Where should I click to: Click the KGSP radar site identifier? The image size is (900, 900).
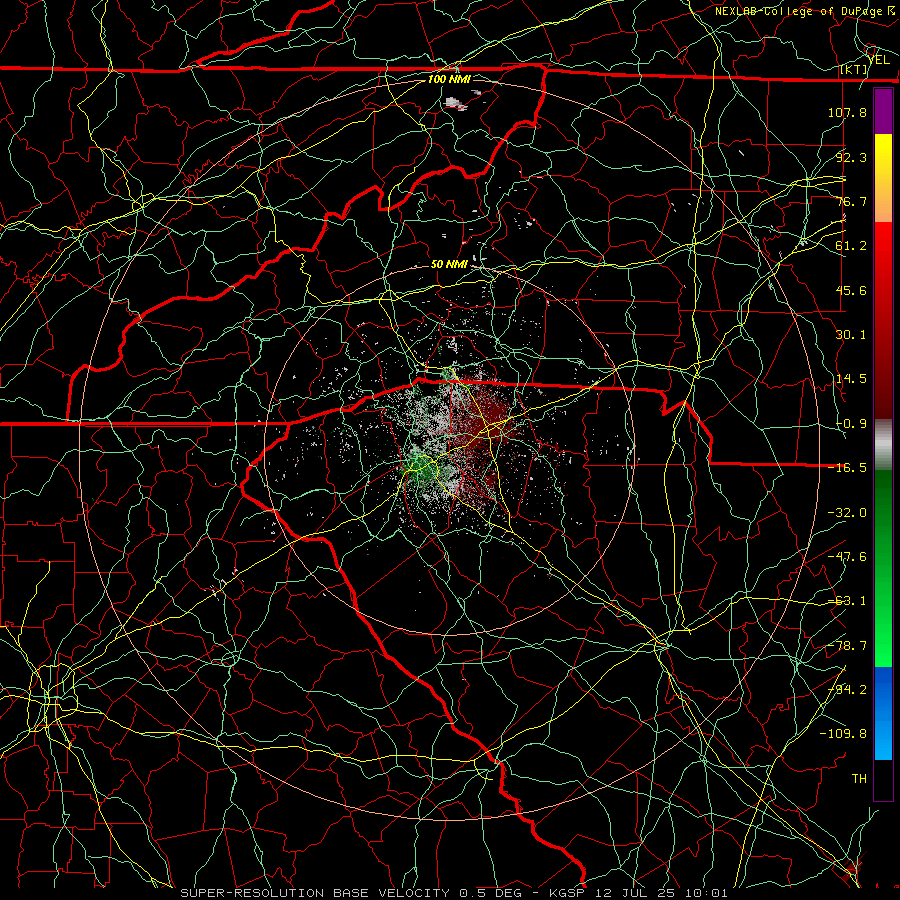click(x=569, y=893)
